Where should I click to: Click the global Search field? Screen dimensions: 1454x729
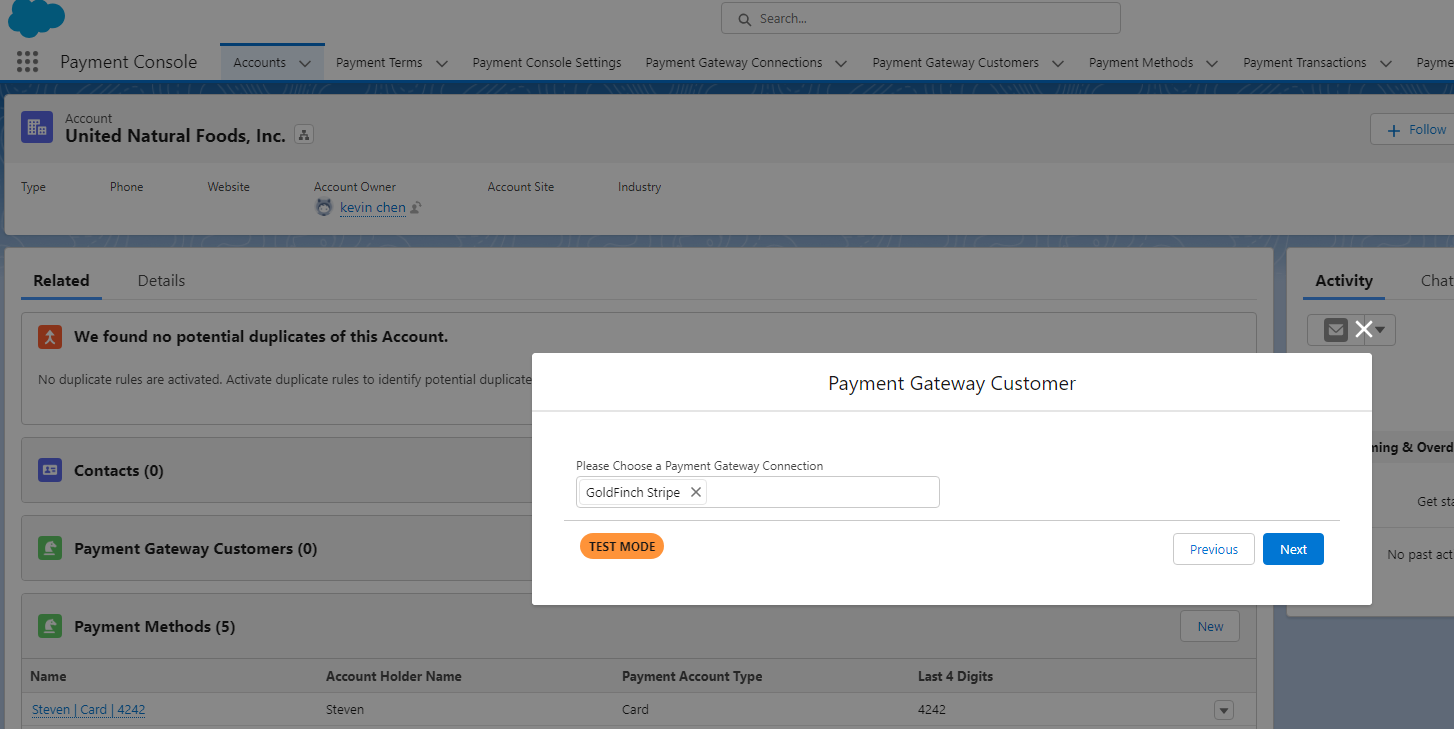pos(920,18)
